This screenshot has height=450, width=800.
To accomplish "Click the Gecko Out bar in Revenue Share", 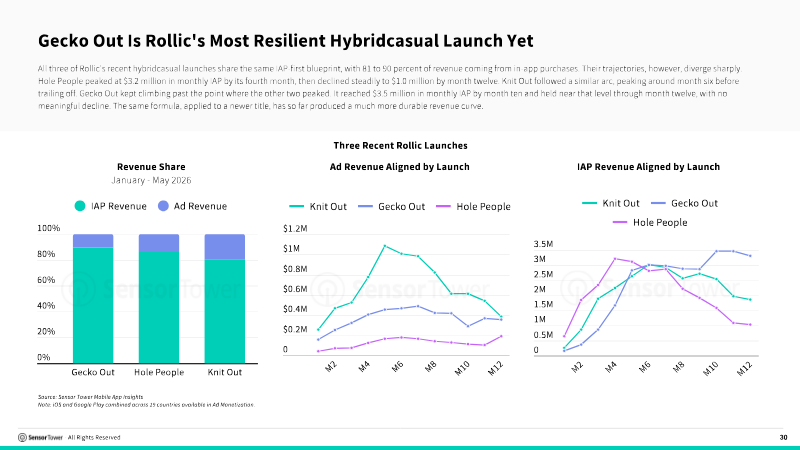I will point(93,299).
